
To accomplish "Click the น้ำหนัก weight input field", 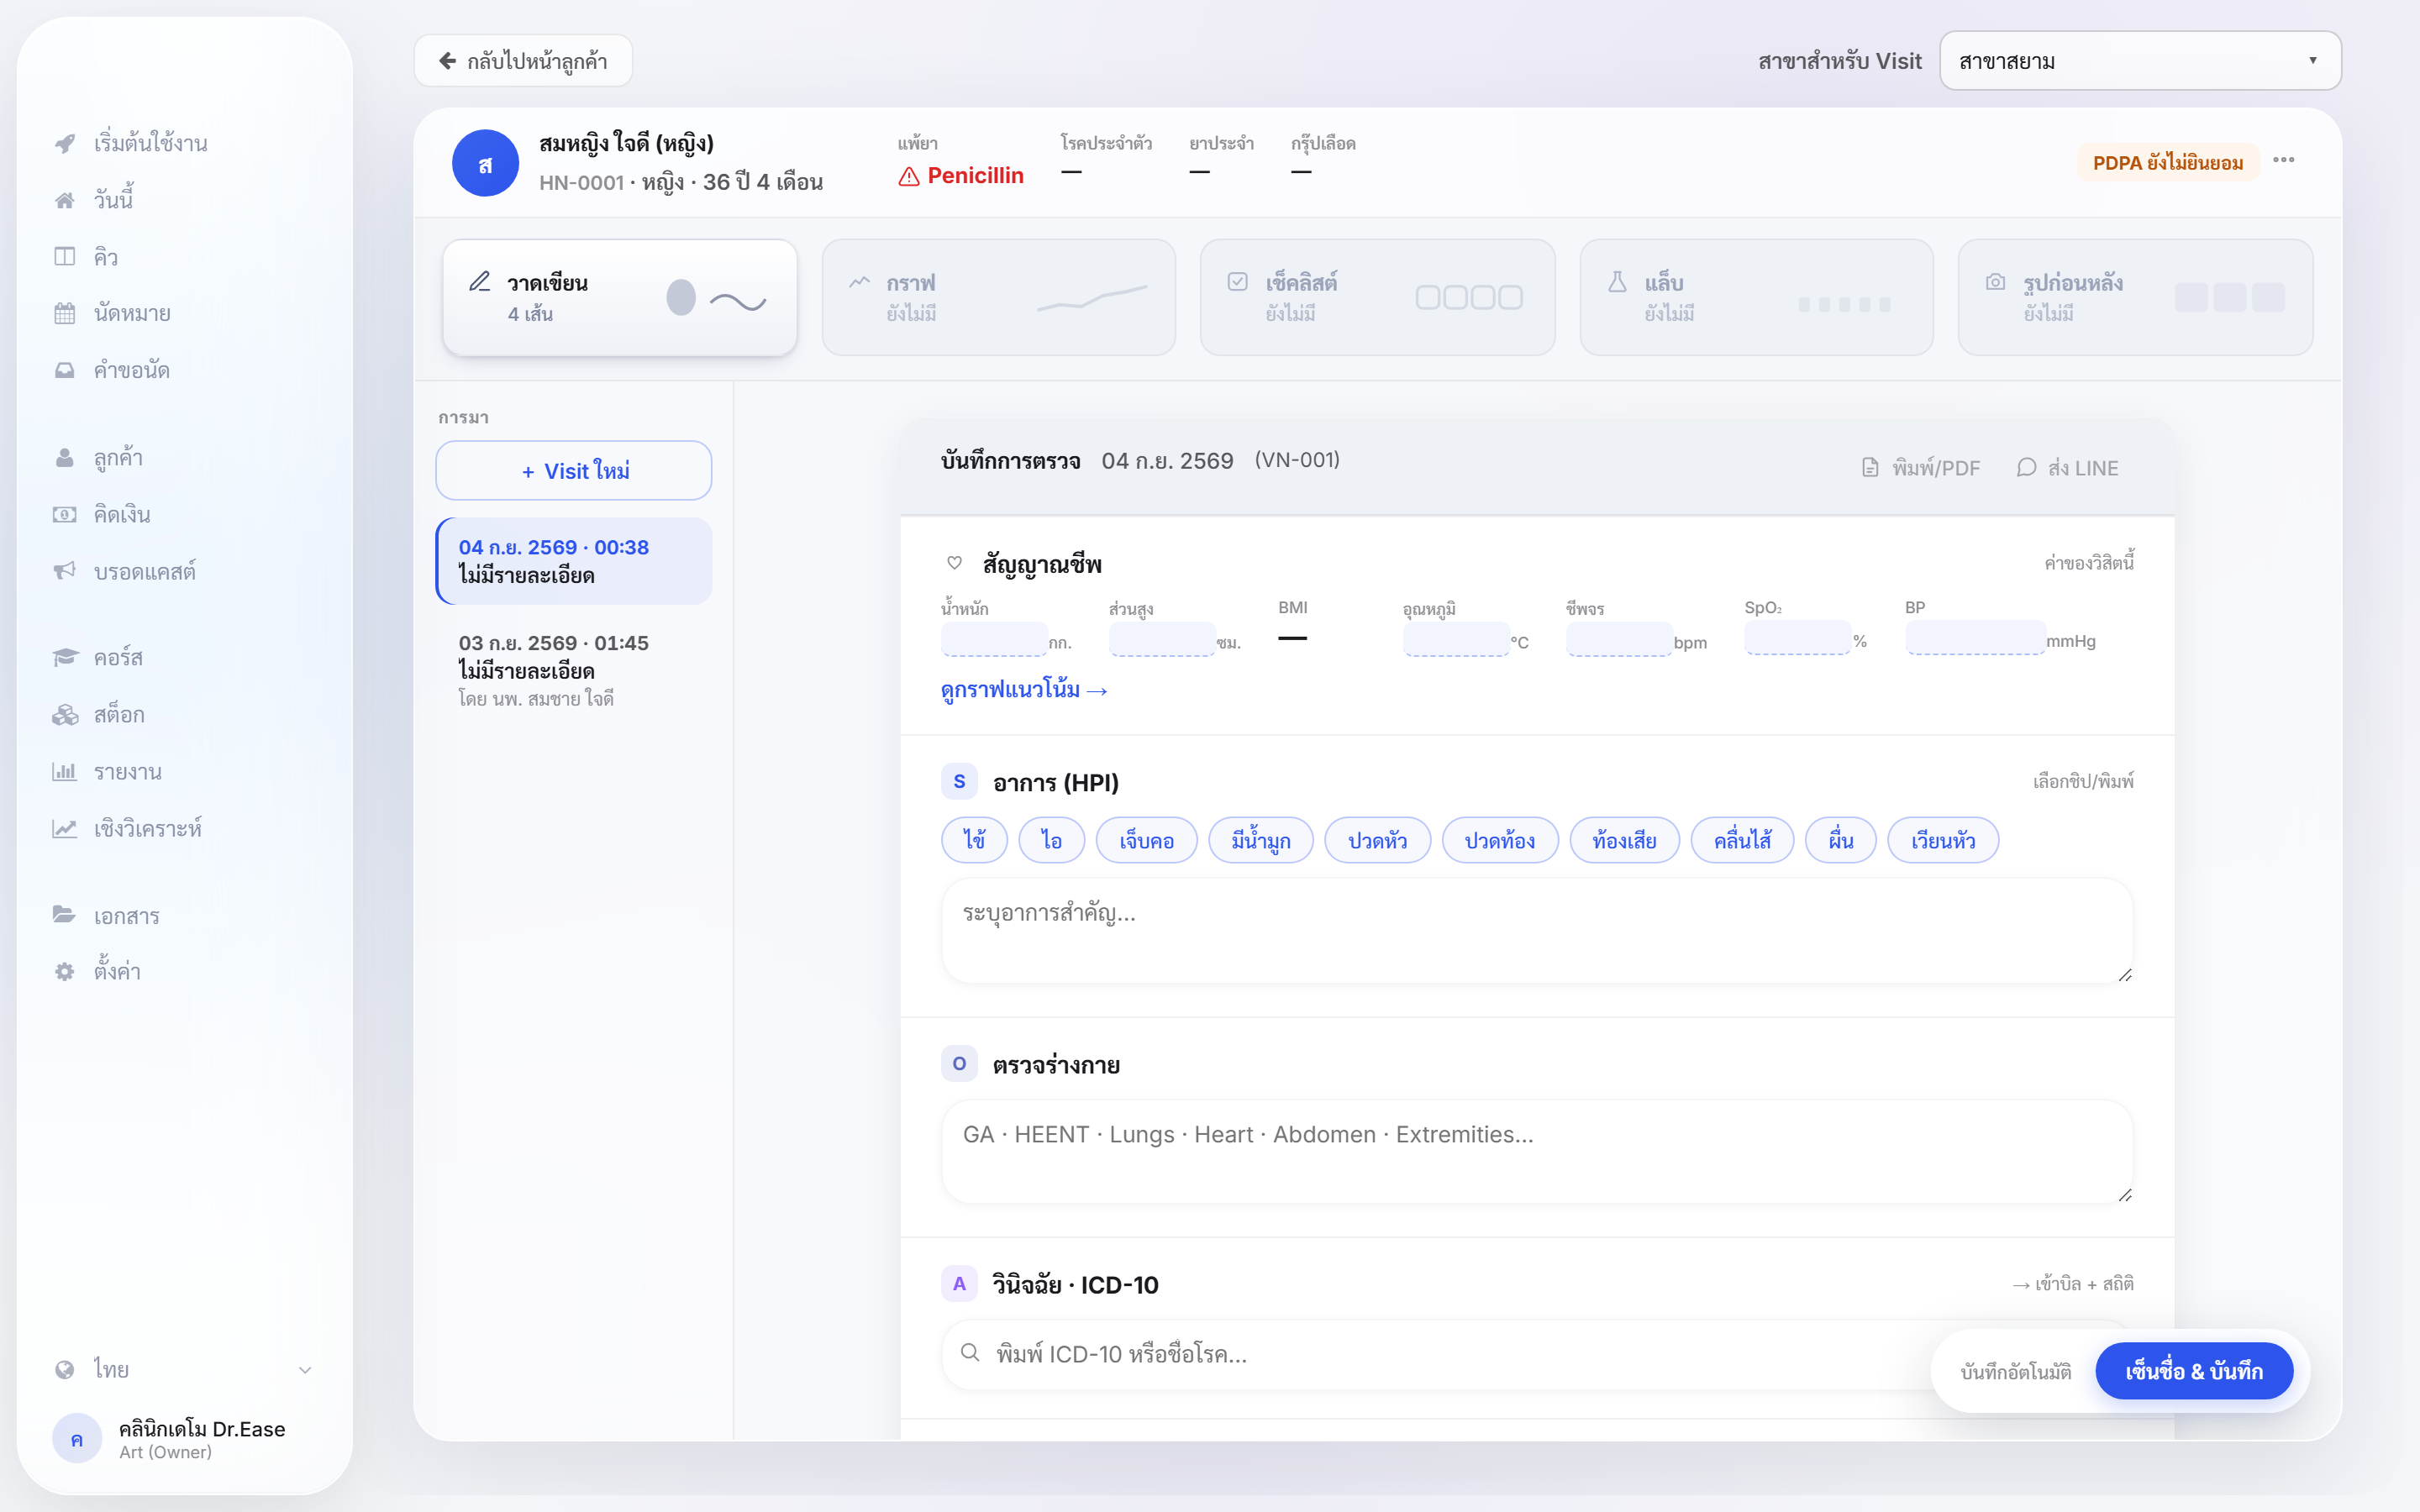I will (994, 638).
